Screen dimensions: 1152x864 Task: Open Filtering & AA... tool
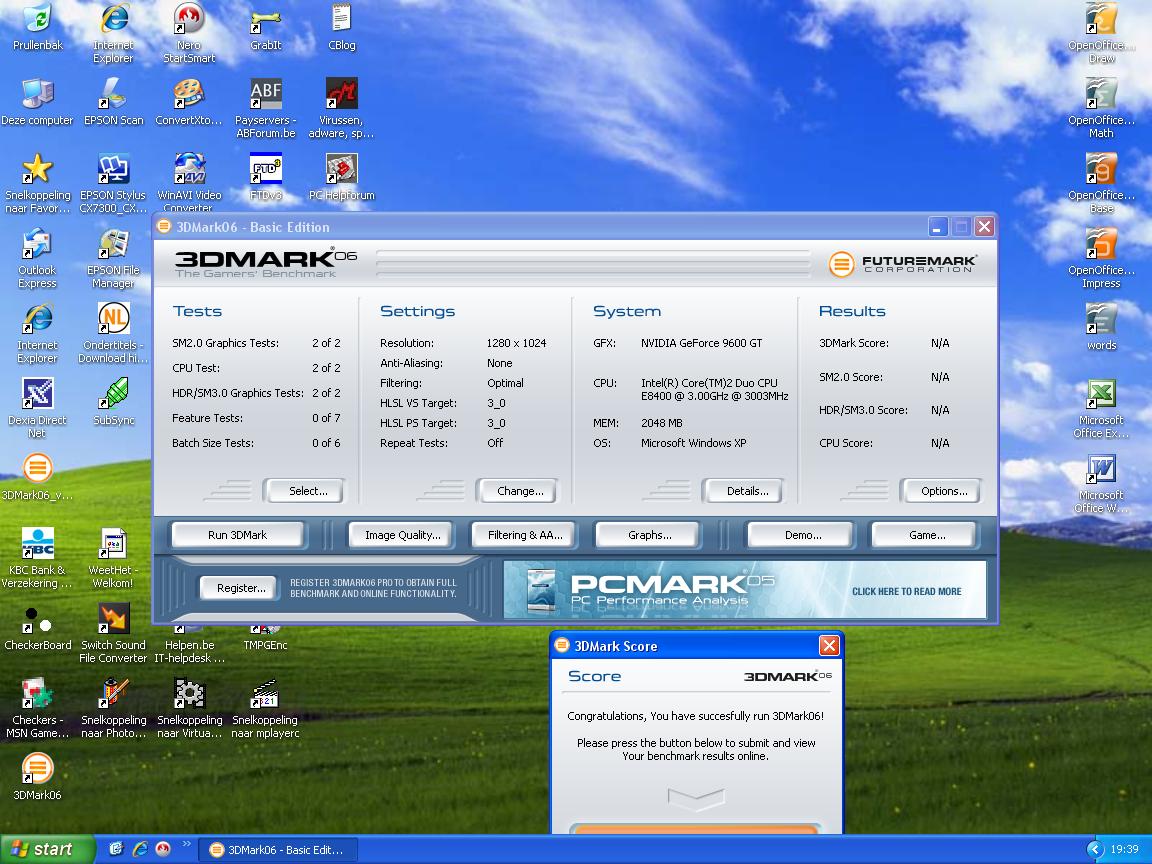(x=525, y=535)
